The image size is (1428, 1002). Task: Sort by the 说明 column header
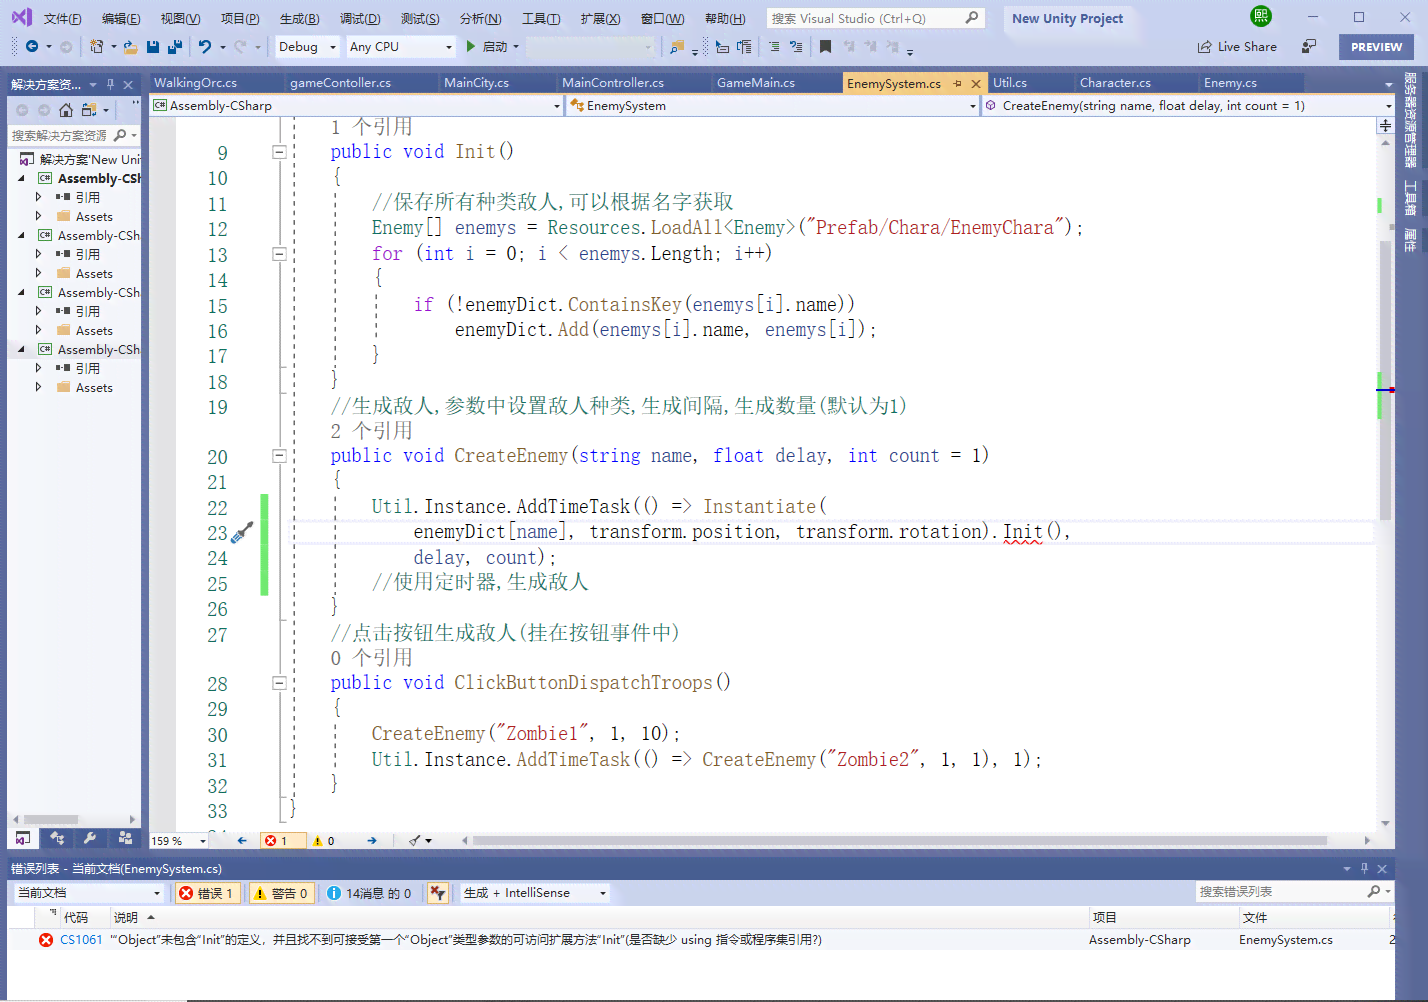tap(126, 917)
